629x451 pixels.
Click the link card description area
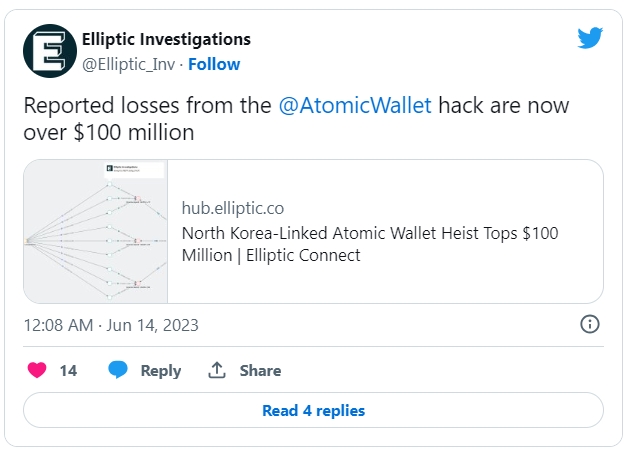385,232
